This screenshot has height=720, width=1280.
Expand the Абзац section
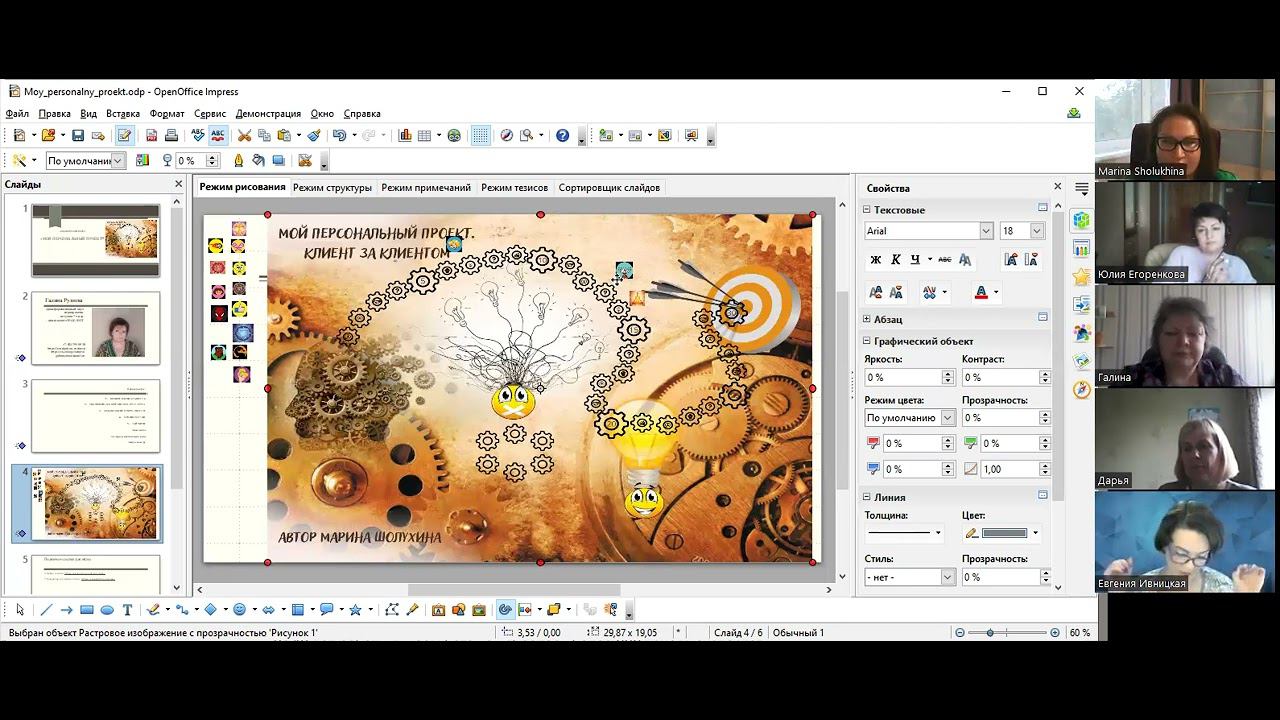[867, 319]
